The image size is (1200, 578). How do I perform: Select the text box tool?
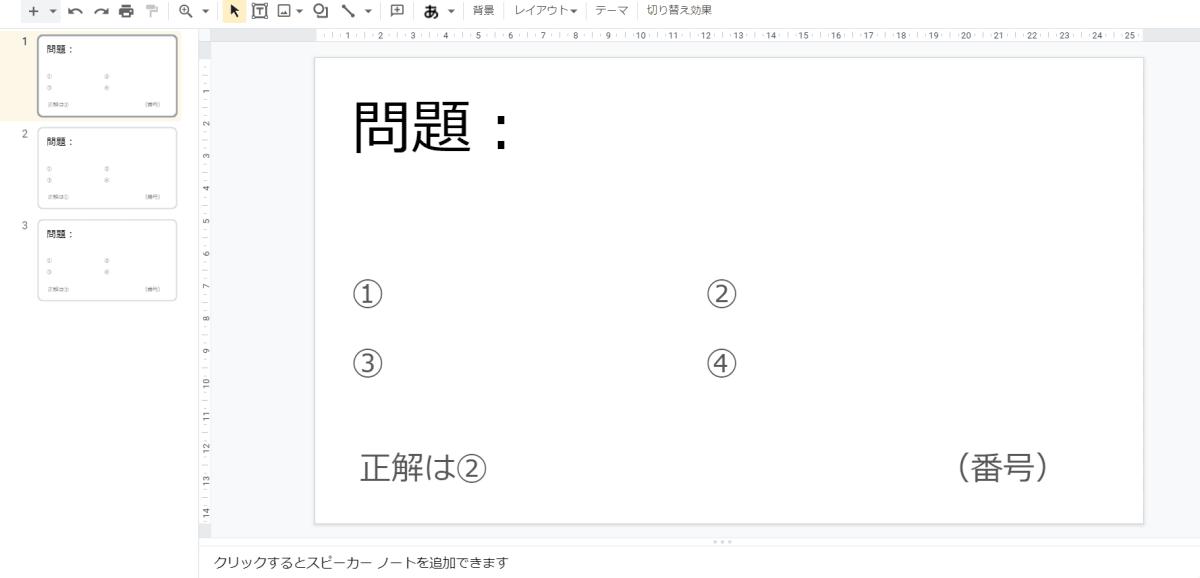point(260,11)
